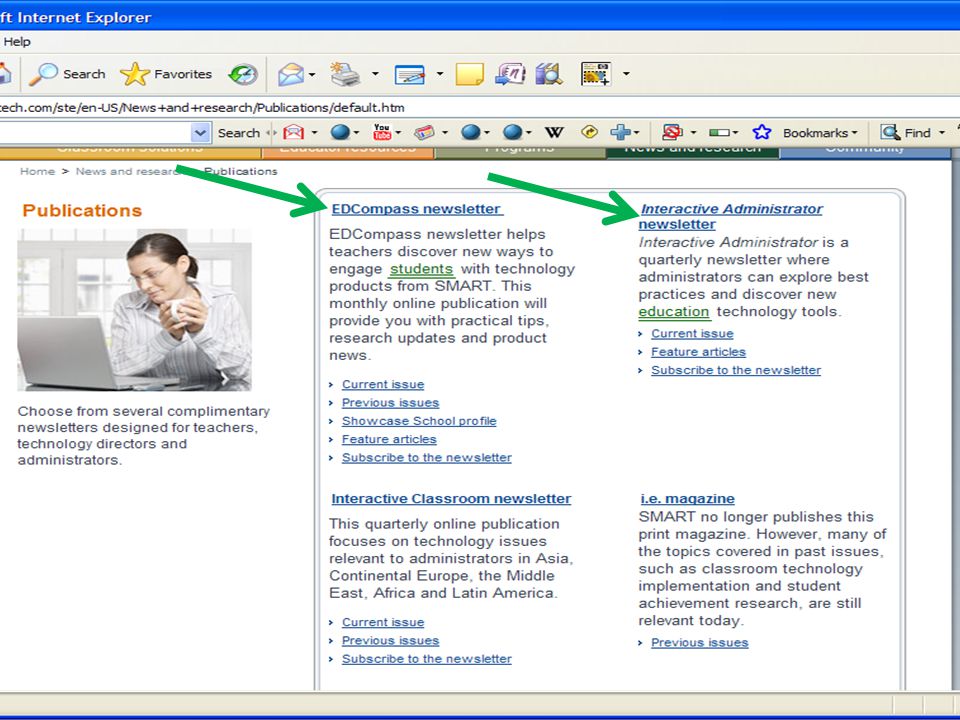Image resolution: width=960 pixels, height=720 pixels.
Task: Open Feature articles under Interactive Administrator
Action: click(x=698, y=352)
